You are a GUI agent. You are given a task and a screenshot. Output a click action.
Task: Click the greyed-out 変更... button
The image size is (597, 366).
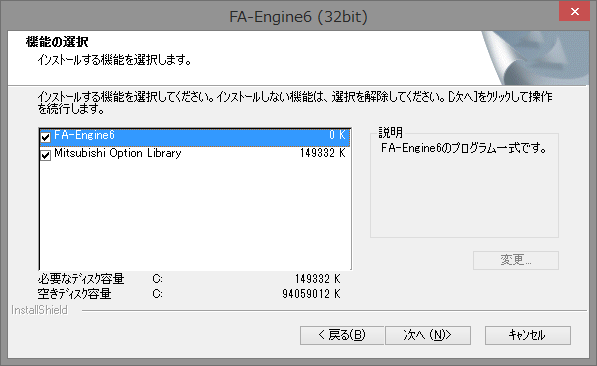516,260
